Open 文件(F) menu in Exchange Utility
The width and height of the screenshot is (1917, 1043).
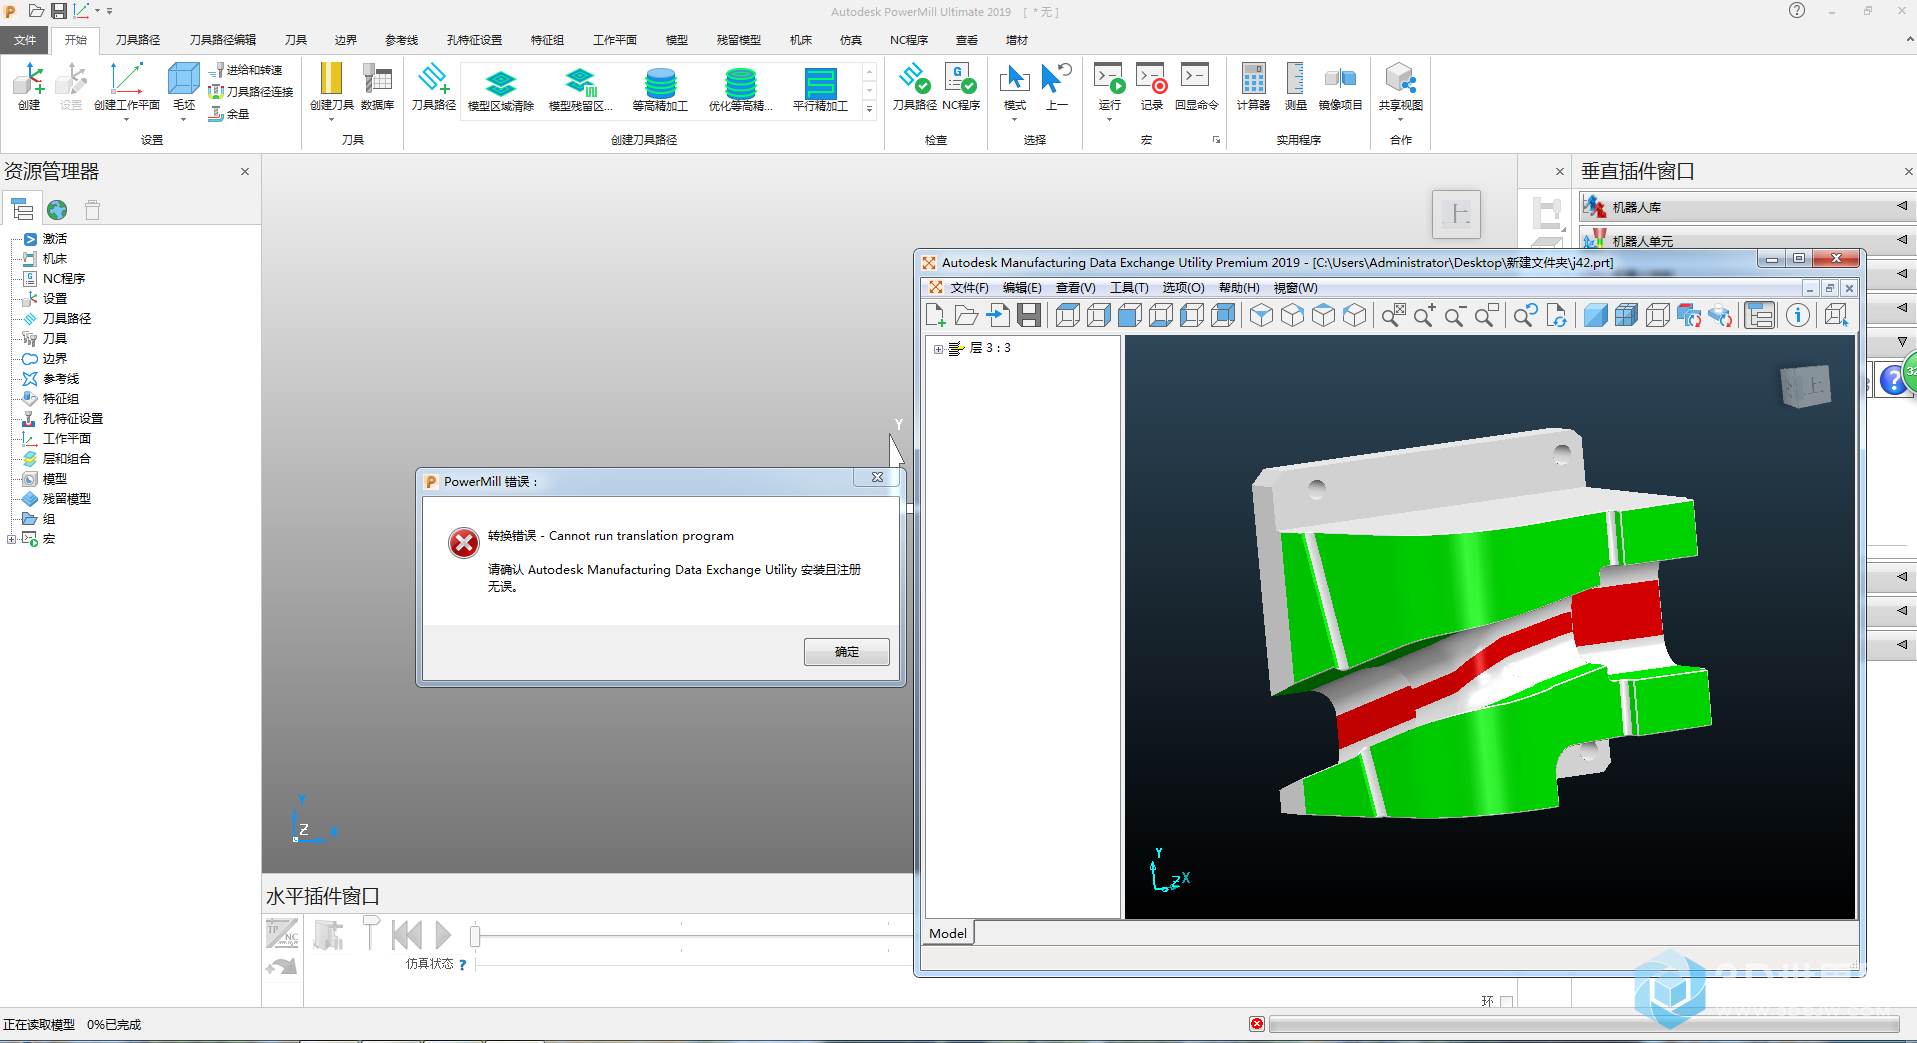tap(969, 288)
